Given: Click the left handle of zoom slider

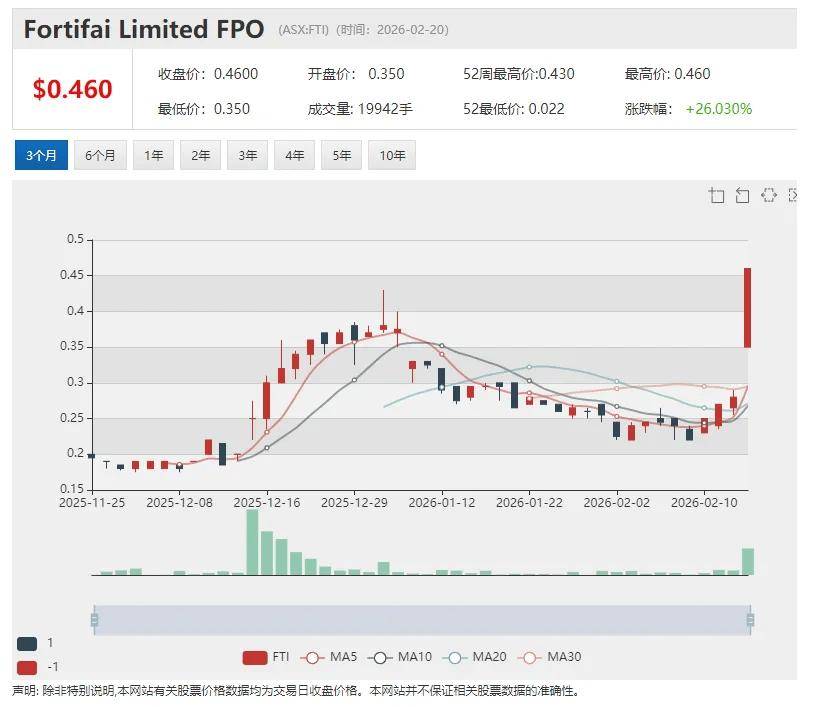Looking at the screenshot, I should pos(94,620).
